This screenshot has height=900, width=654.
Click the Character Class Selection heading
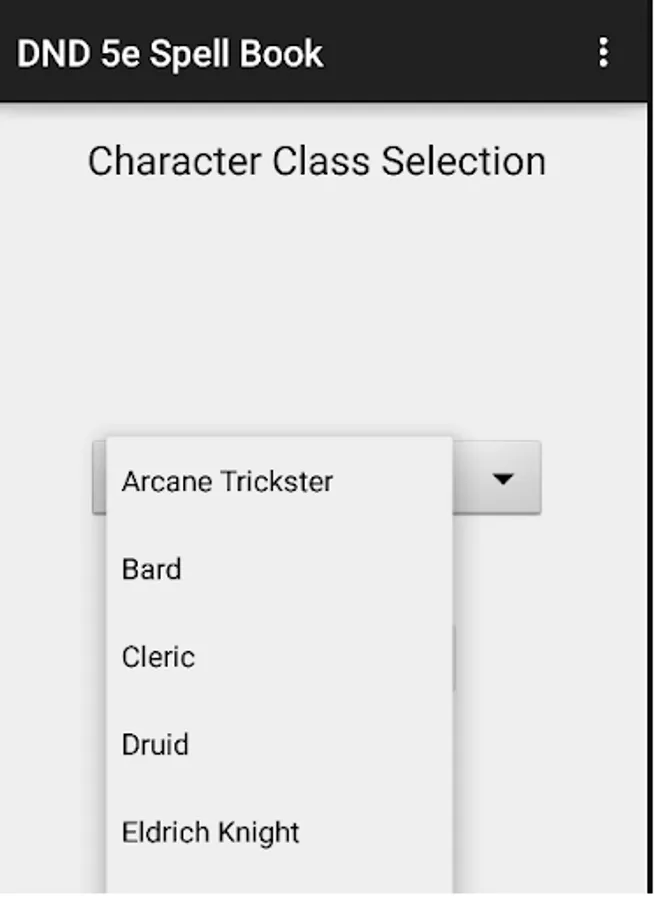[317, 161]
